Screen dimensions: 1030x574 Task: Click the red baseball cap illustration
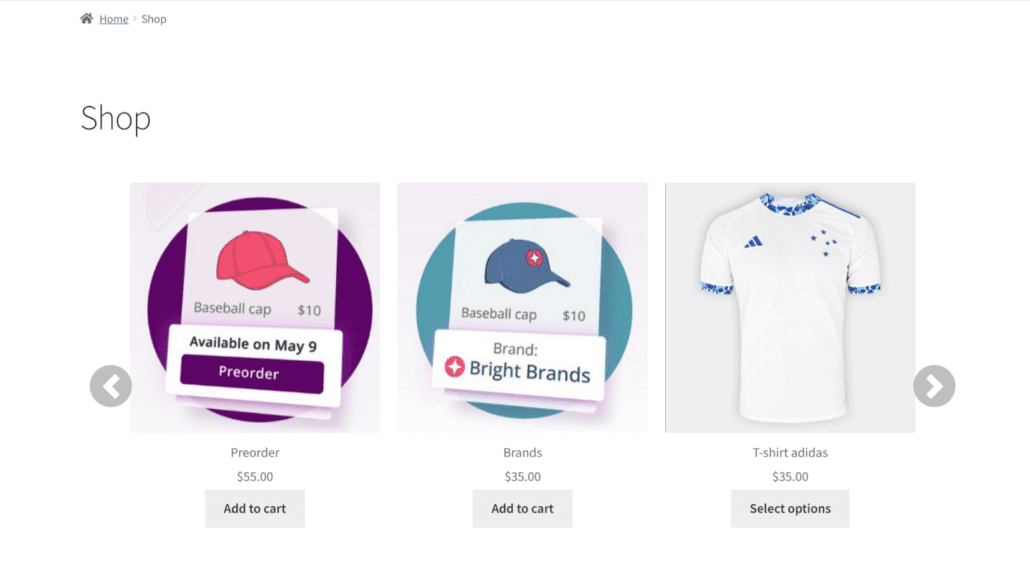point(262,260)
